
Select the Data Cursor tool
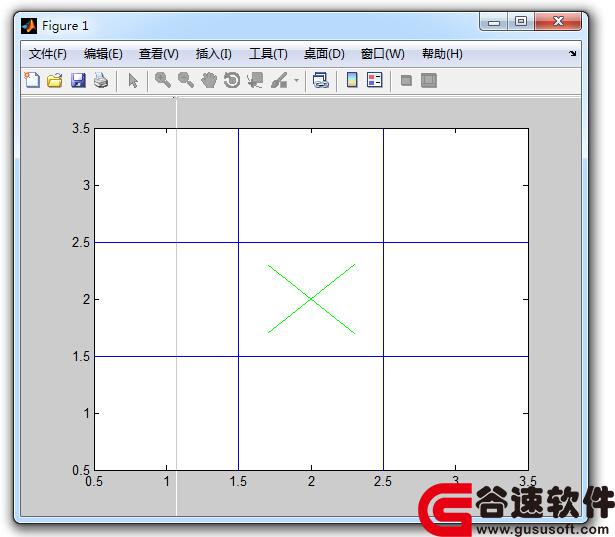tap(255, 80)
